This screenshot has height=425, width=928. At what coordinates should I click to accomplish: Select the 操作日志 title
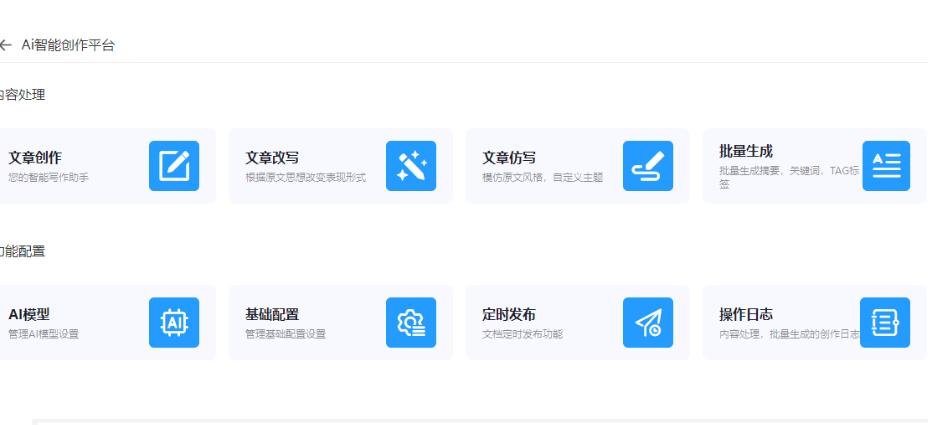pos(746,314)
